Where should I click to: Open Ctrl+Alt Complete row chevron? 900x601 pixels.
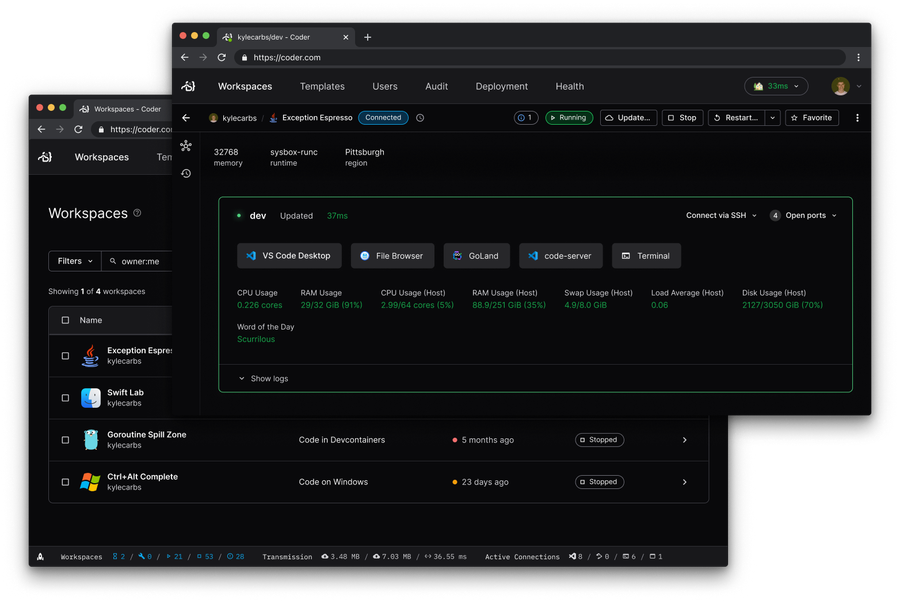click(x=685, y=482)
